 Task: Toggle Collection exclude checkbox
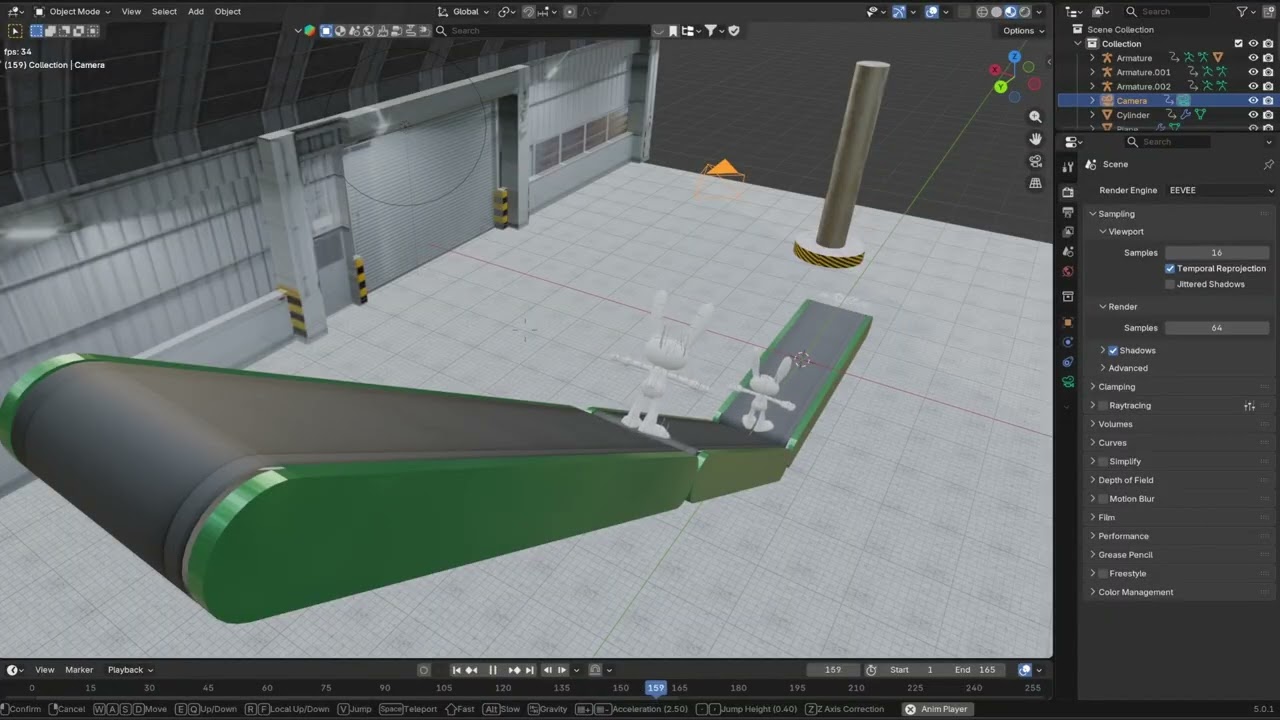coord(1239,44)
